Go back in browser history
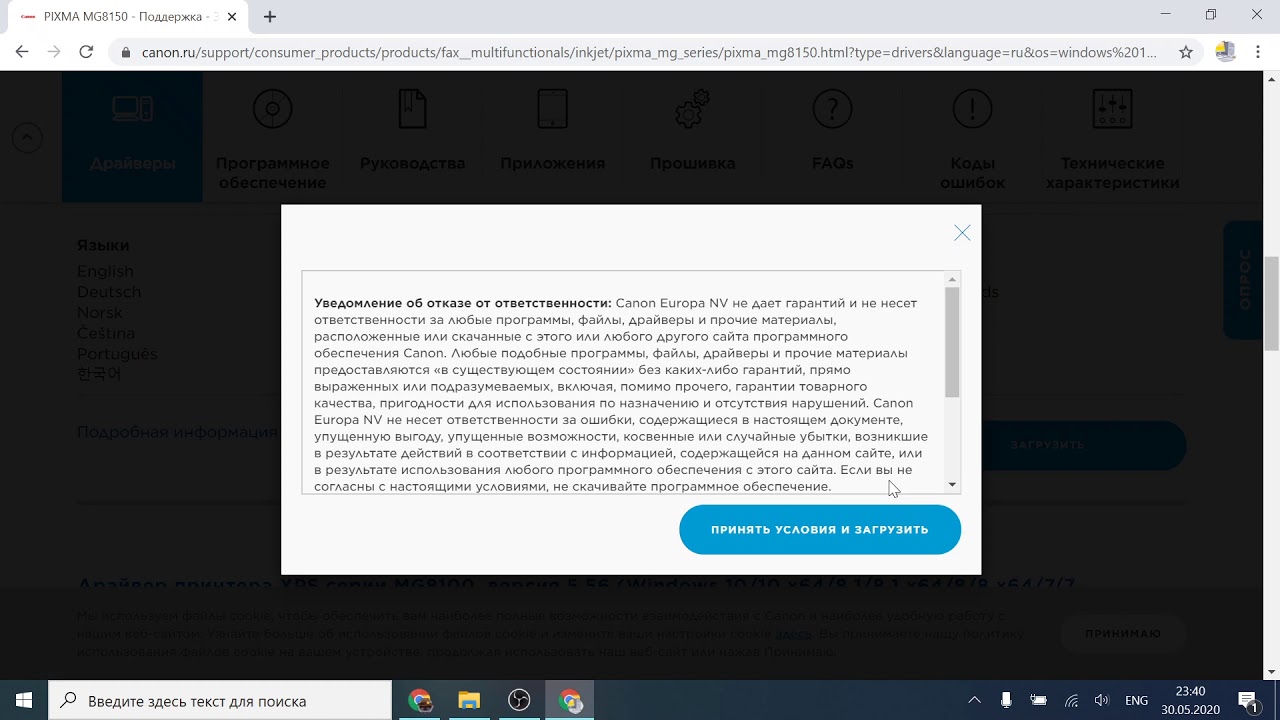Screen dimensions: 1280x720 pyautogui.click(x=22, y=52)
